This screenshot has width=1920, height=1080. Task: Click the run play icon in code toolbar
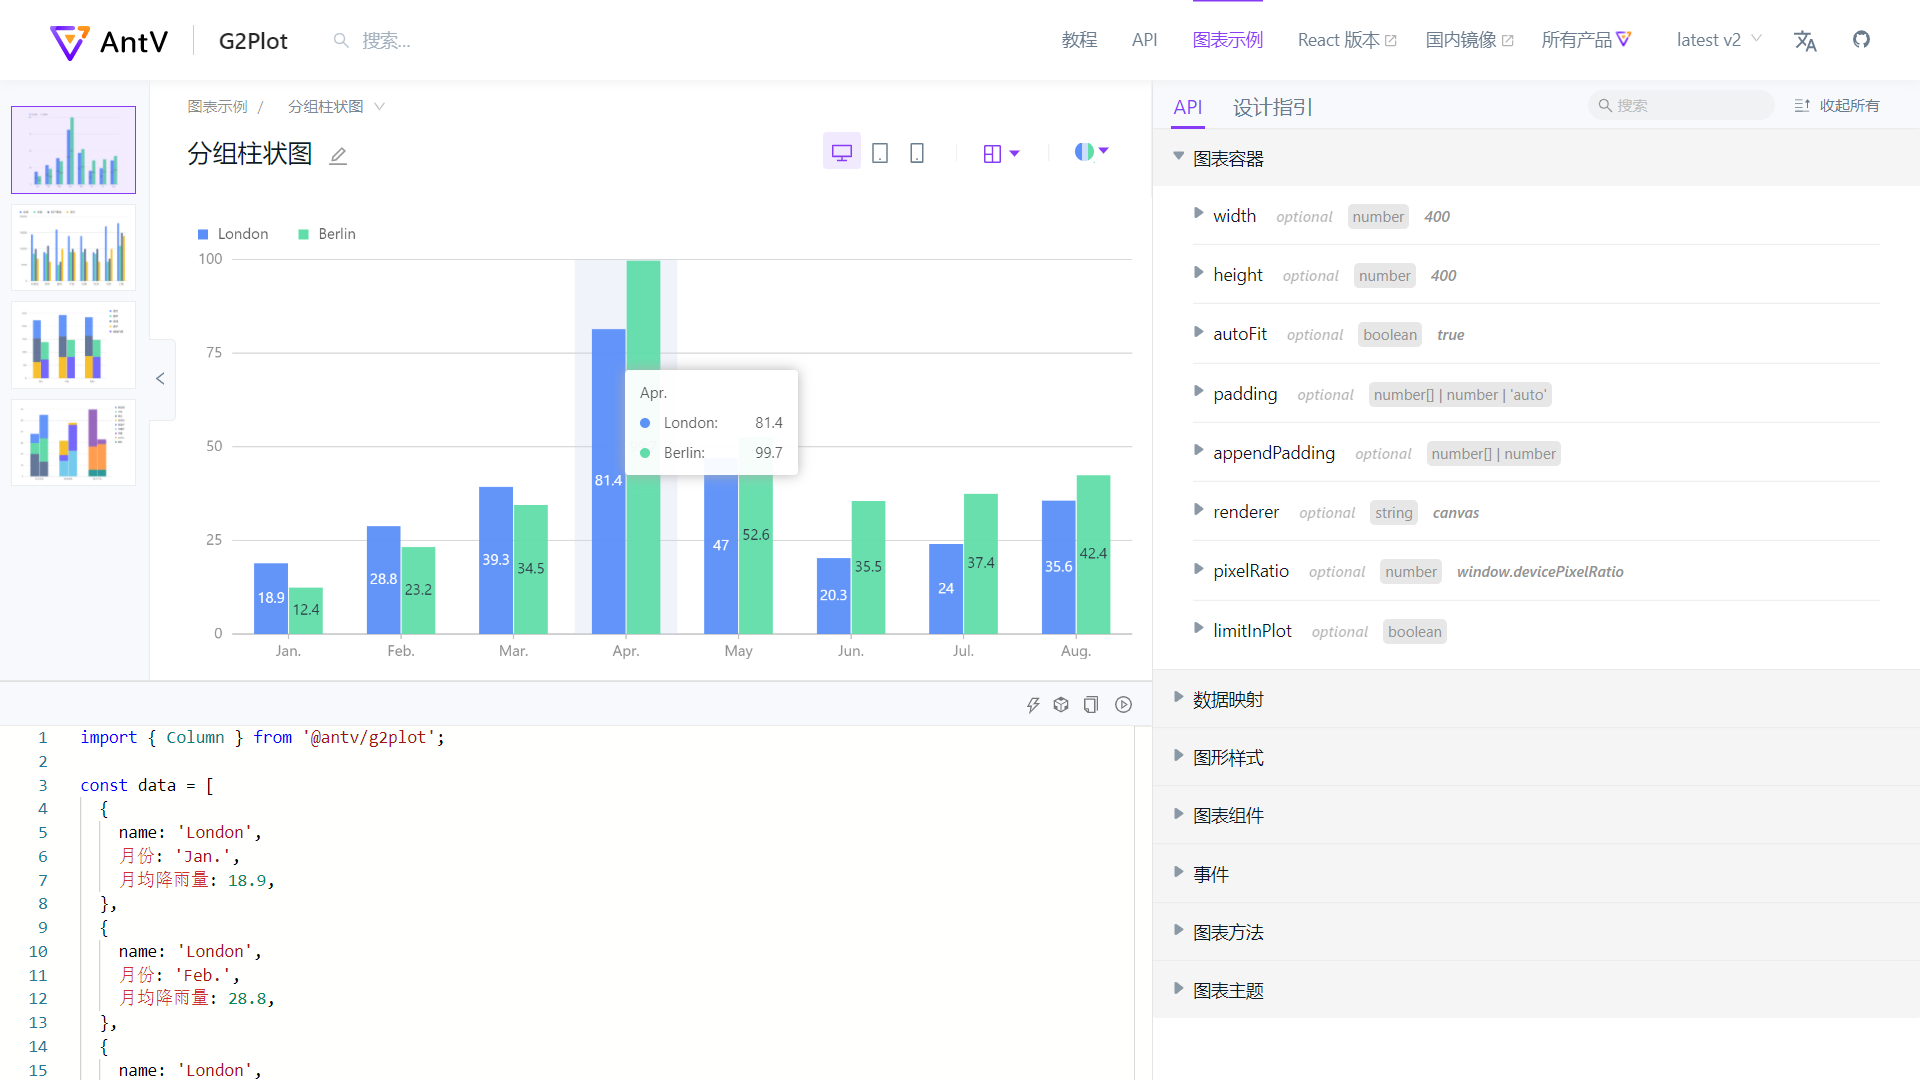pos(1124,705)
